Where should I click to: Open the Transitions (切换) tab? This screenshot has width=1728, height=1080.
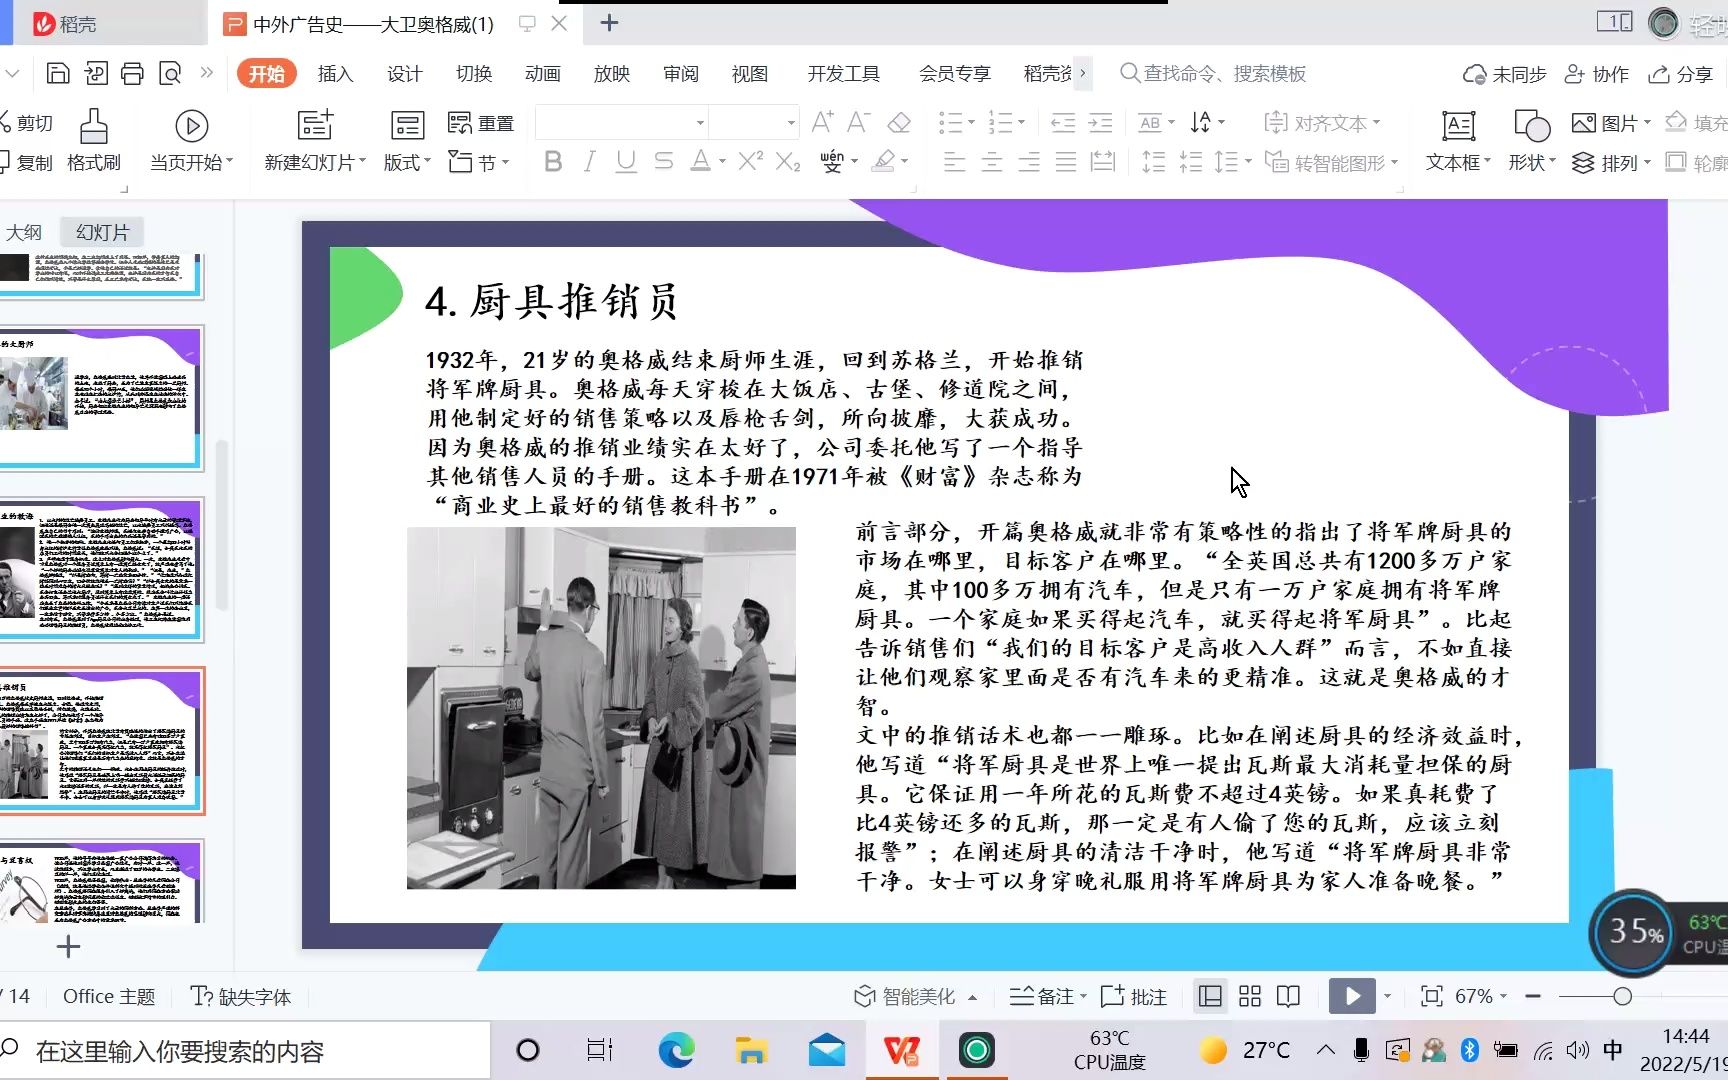(x=473, y=74)
